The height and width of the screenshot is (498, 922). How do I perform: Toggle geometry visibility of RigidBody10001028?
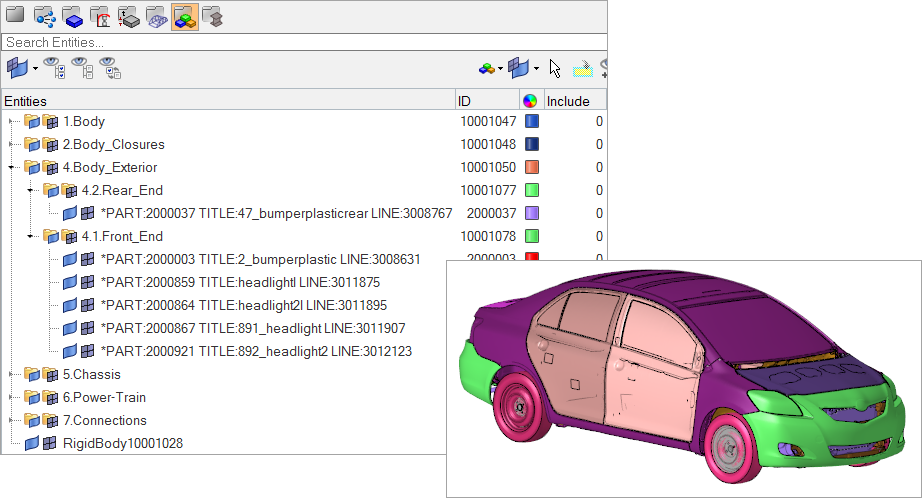31,443
